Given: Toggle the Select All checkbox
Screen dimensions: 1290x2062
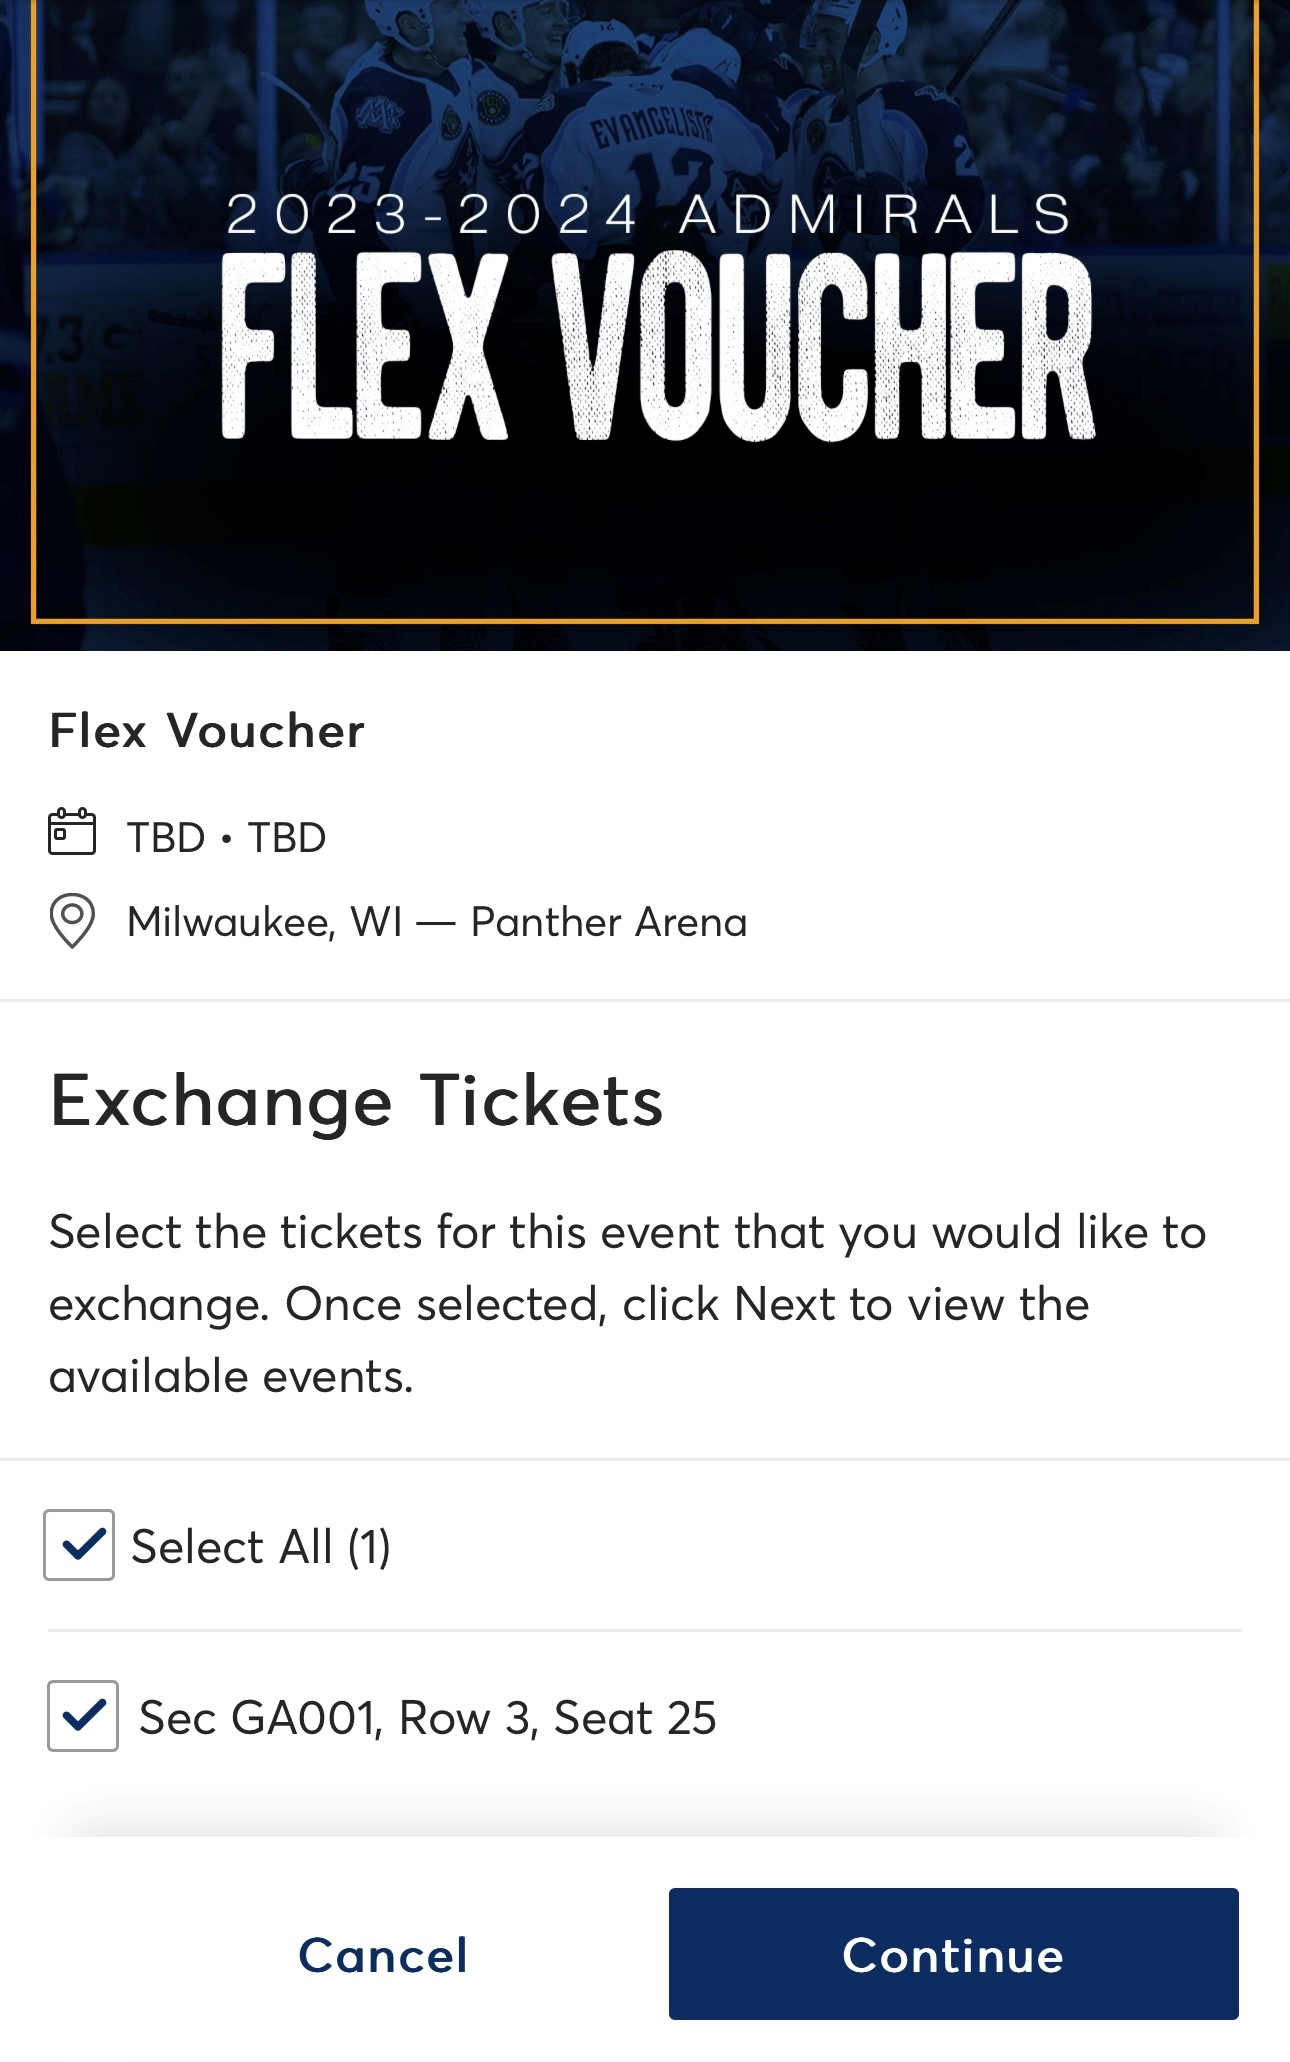Looking at the screenshot, I should 79,1545.
